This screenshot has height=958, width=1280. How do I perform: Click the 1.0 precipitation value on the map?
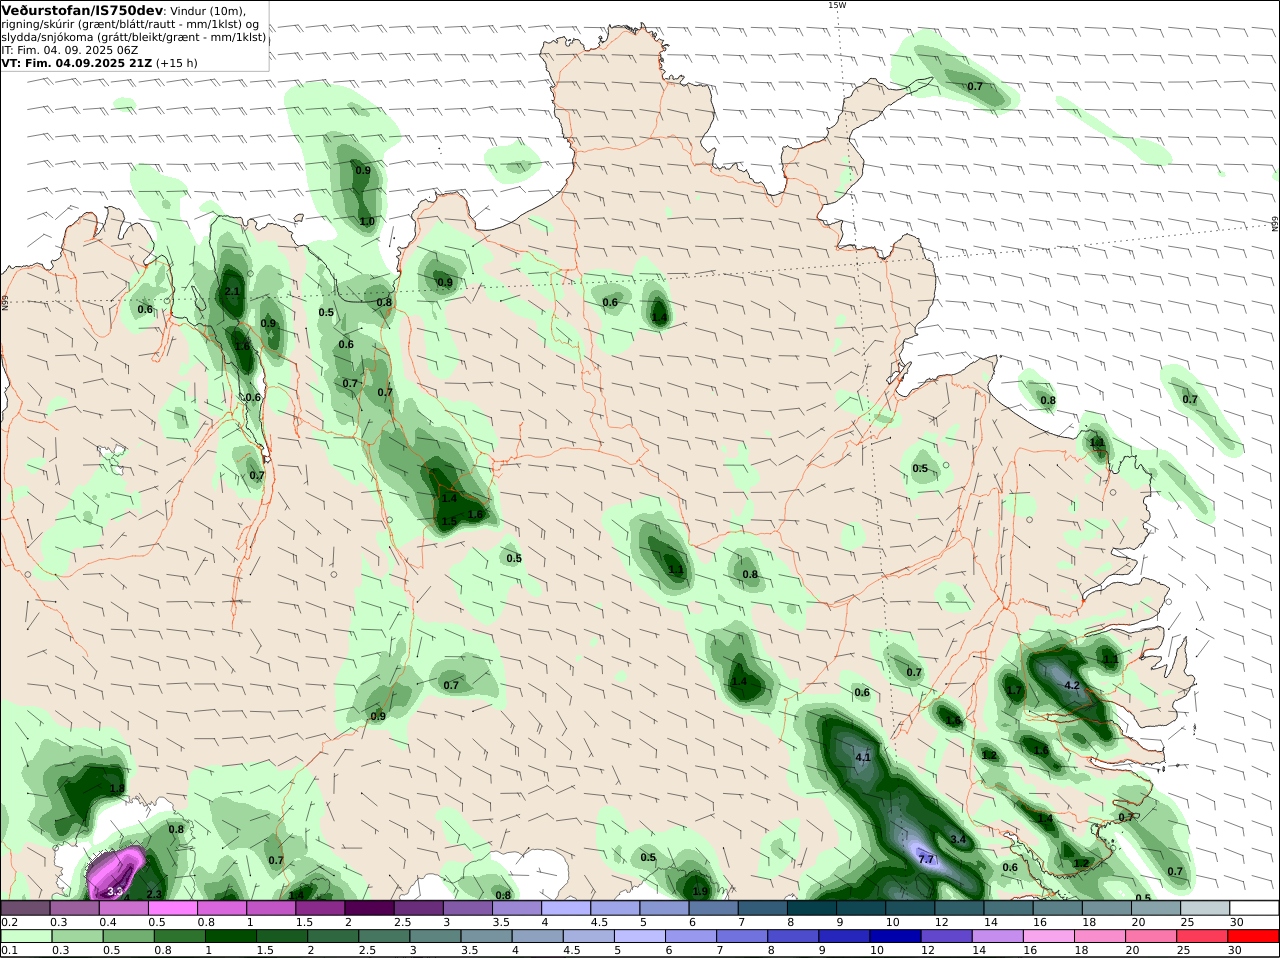367,222
